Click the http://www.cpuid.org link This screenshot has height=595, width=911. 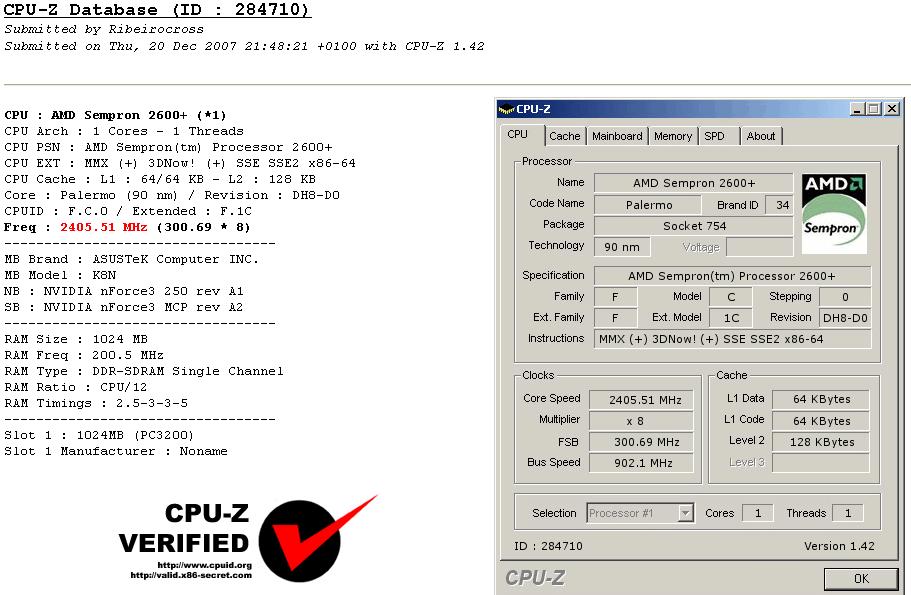(205, 565)
